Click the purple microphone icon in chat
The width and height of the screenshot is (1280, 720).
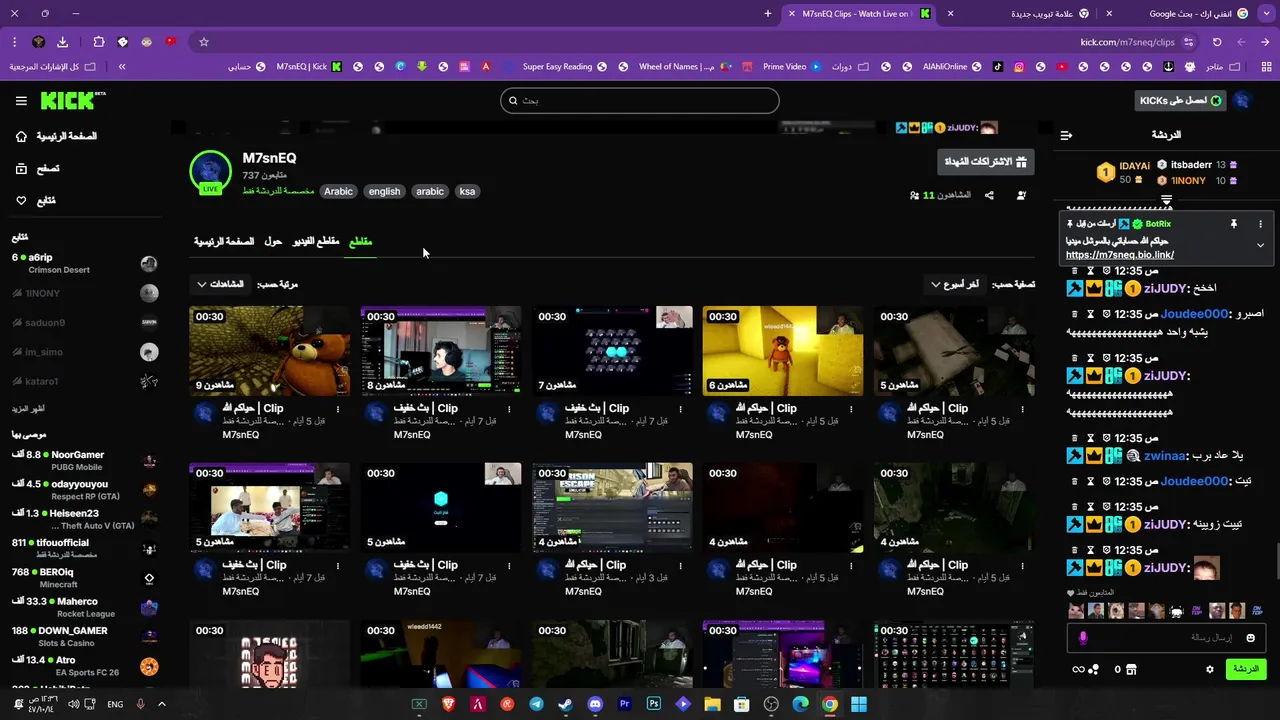click(x=1083, y=638)
